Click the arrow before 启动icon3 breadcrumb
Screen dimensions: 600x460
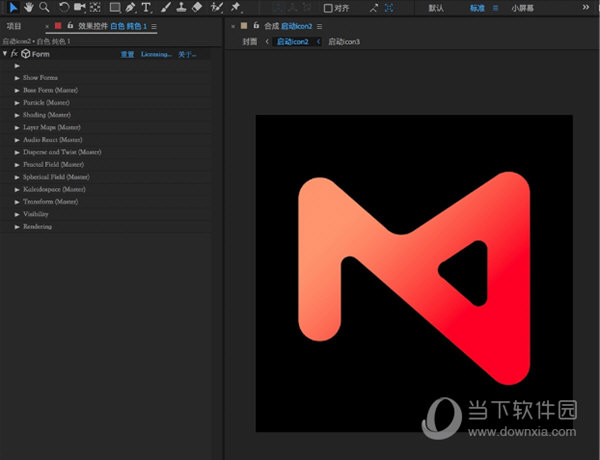[x=318, y=41]
